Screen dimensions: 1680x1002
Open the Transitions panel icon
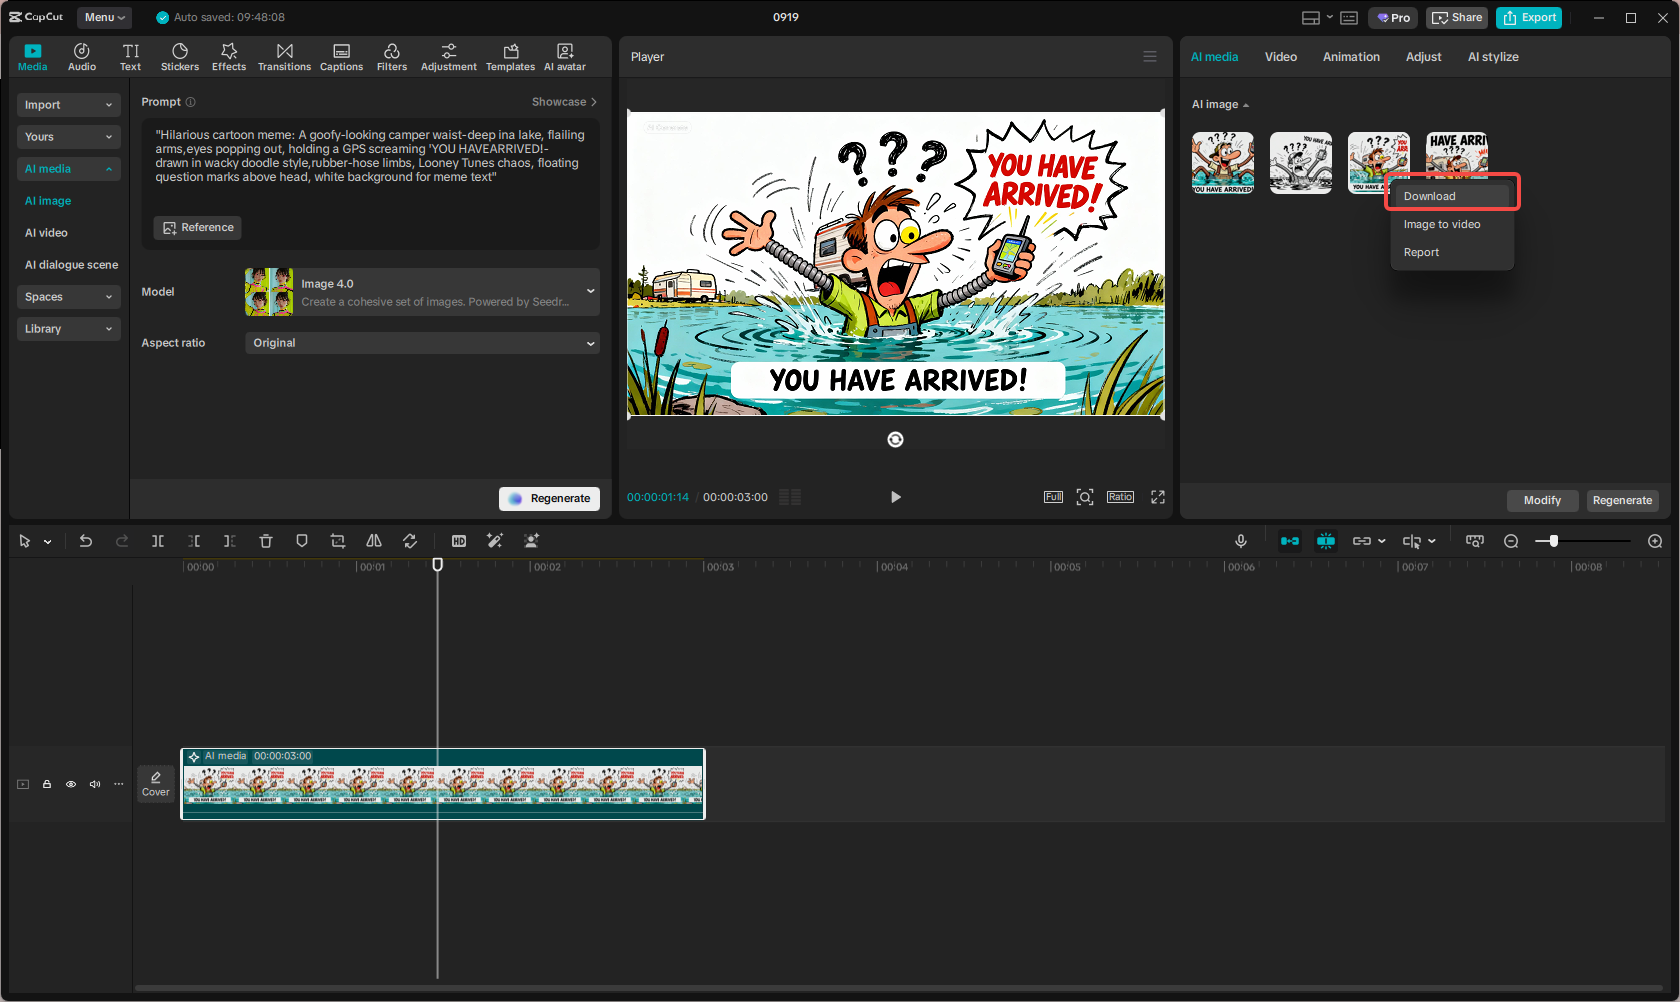pos(284,55)
